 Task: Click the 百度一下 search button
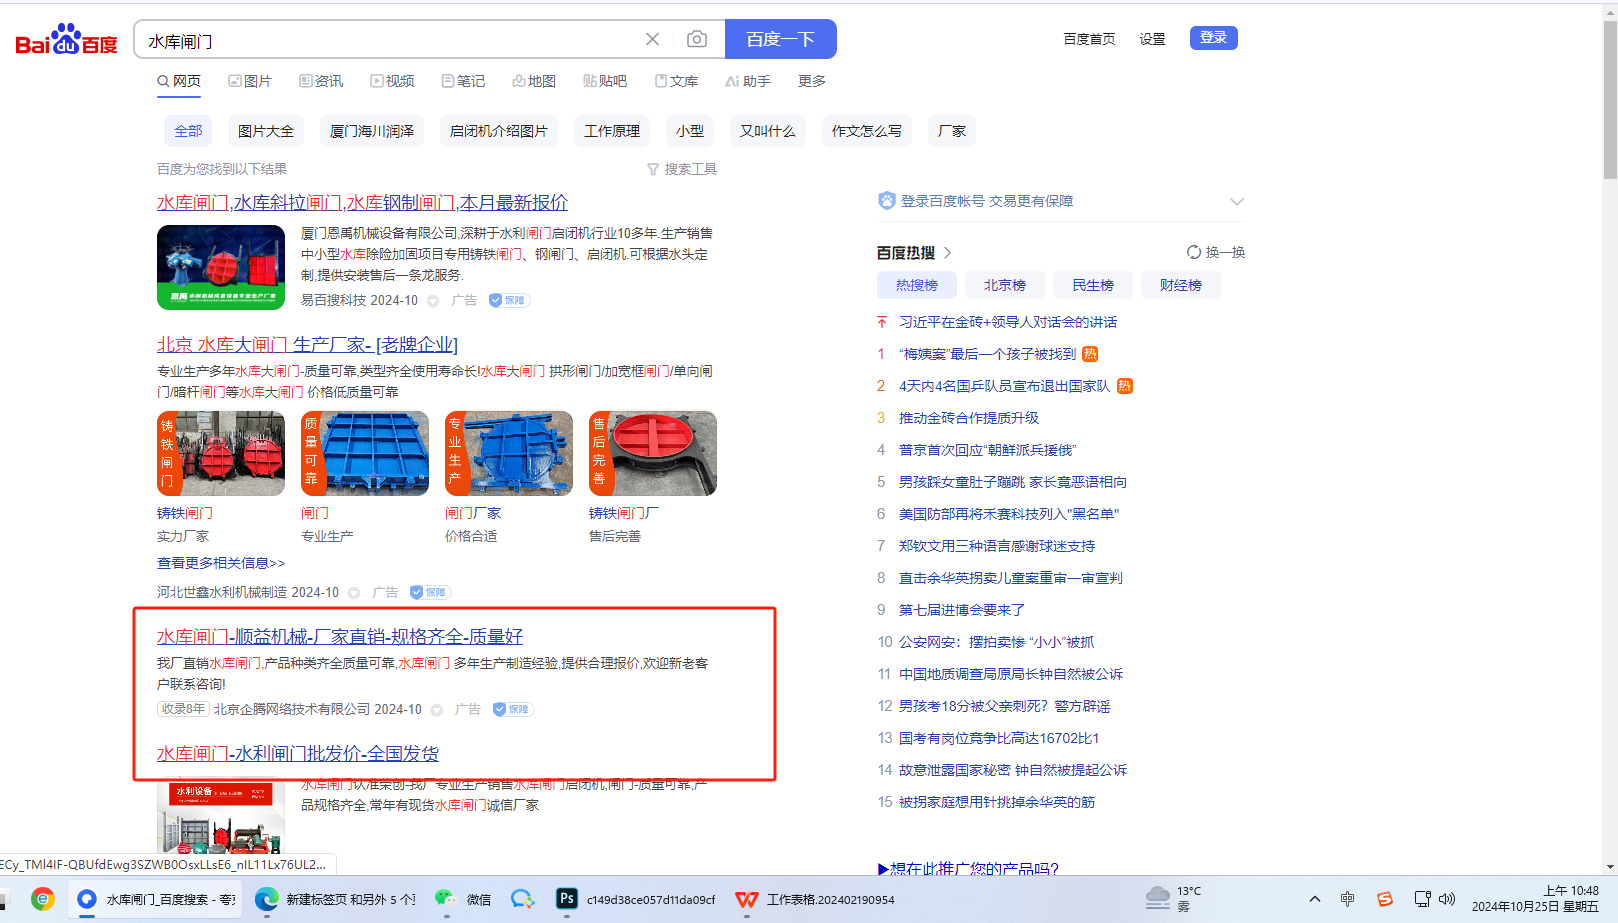tap(780, 39)
